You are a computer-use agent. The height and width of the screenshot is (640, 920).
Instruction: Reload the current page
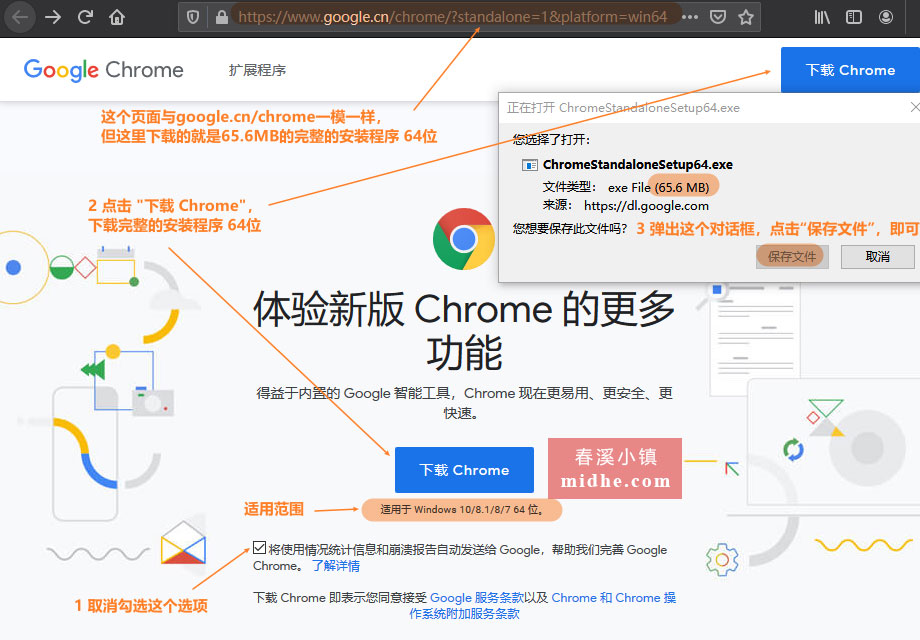pyautogui.click(x=85, y=17)
